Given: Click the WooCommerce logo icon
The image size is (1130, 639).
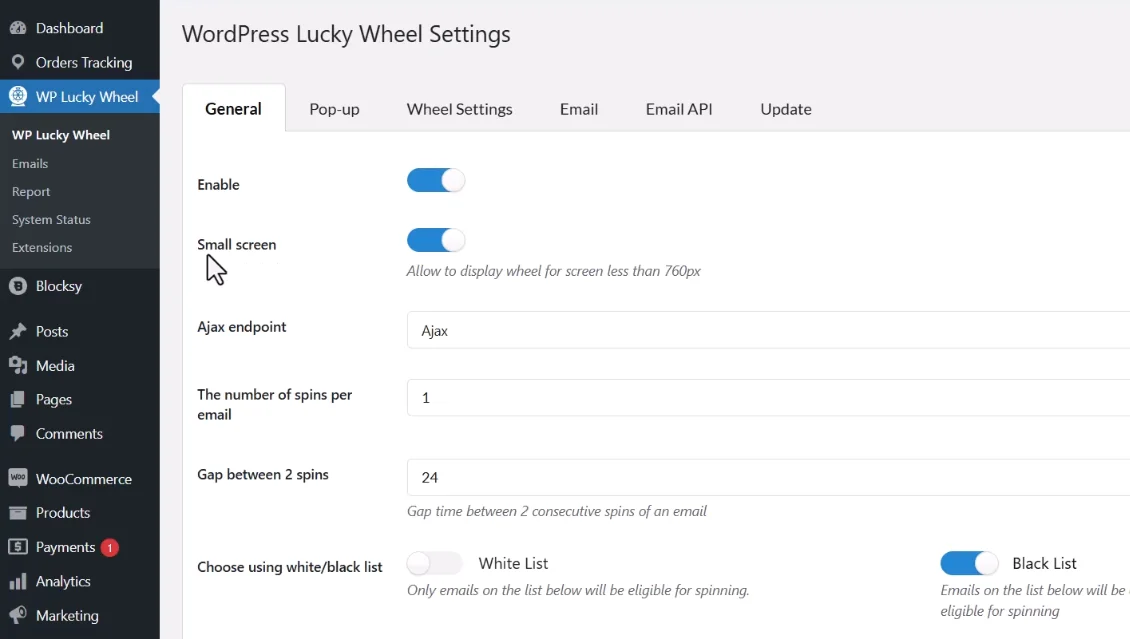Looking at the screenshot, I should point(18,478).
